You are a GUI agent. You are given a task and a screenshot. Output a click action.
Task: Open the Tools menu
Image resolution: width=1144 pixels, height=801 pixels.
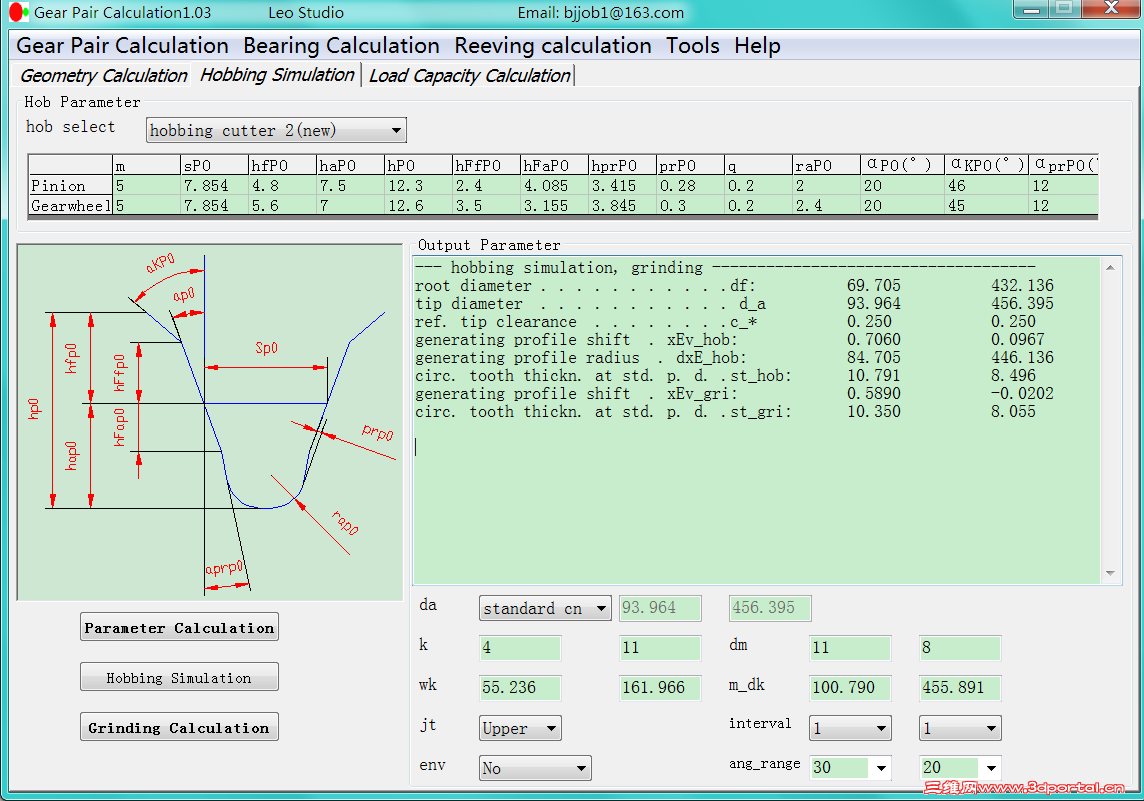692,45
